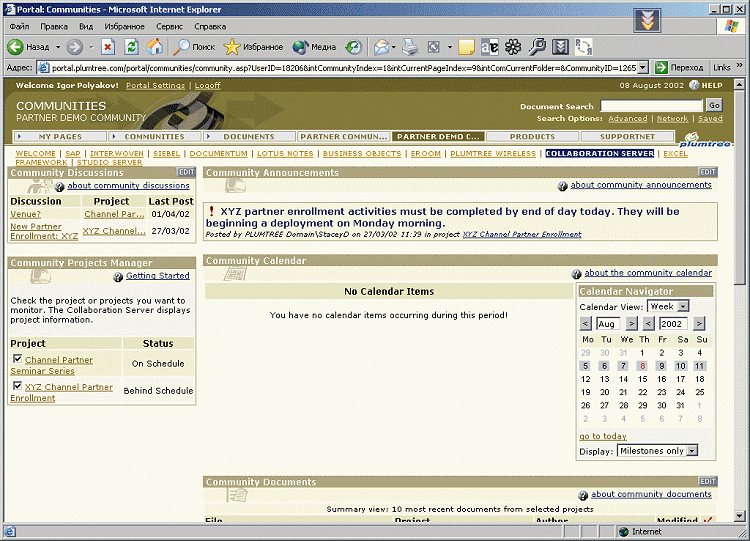750x541 pixels.
Task: Click the calendar year 2002 field
Action: [673, 324]
